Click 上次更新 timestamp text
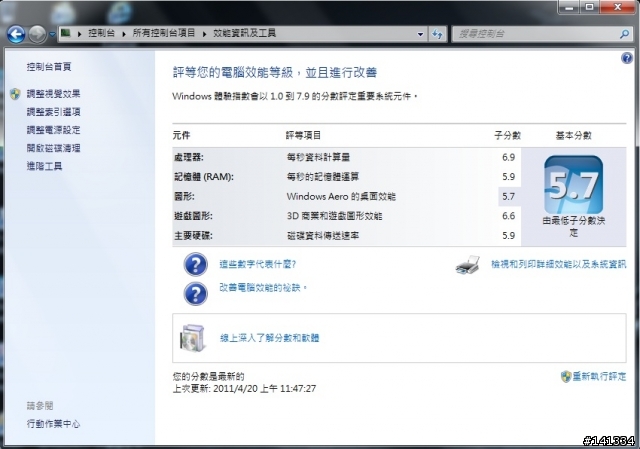The image size is (640, 449). point(244,389)
